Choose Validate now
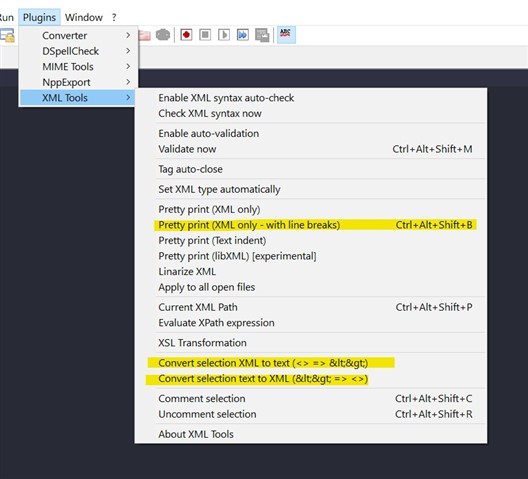Screen dimensions: 528x479 pyautogui.click(x=310, y=149)
